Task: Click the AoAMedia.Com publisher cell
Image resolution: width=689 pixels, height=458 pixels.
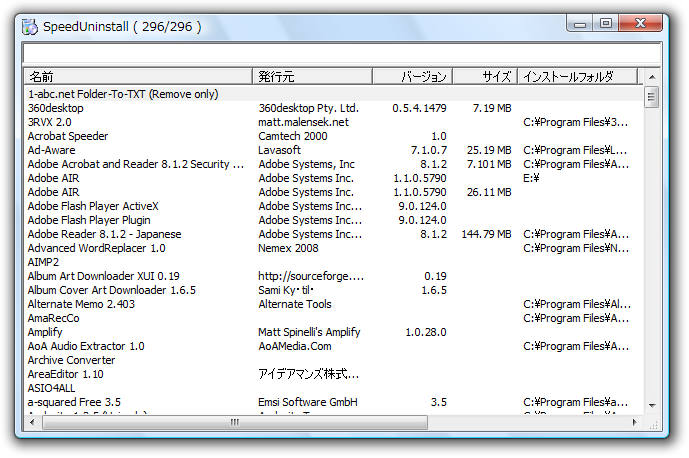Action: 295,346
